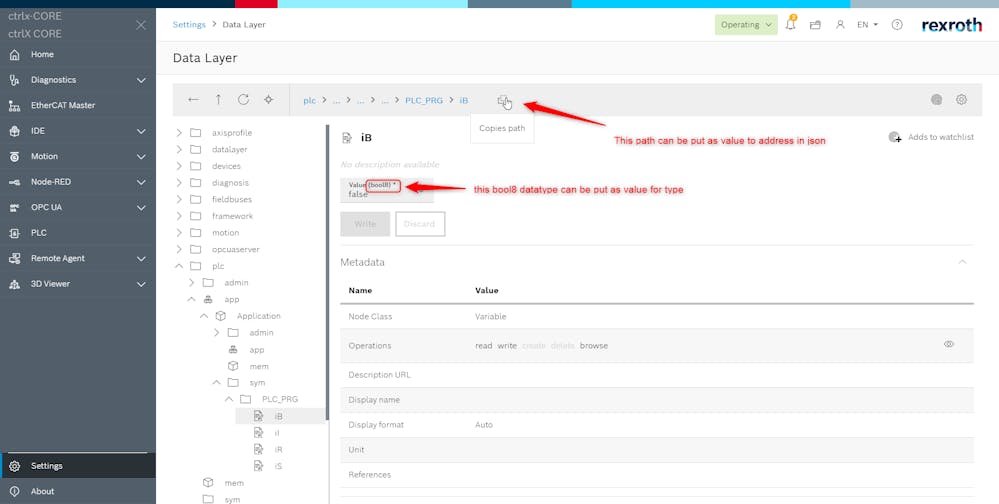Click the PLC_PRG breadcrumb in path bar
This screenshot has width=999, height=504.
(x=424, y=101)
